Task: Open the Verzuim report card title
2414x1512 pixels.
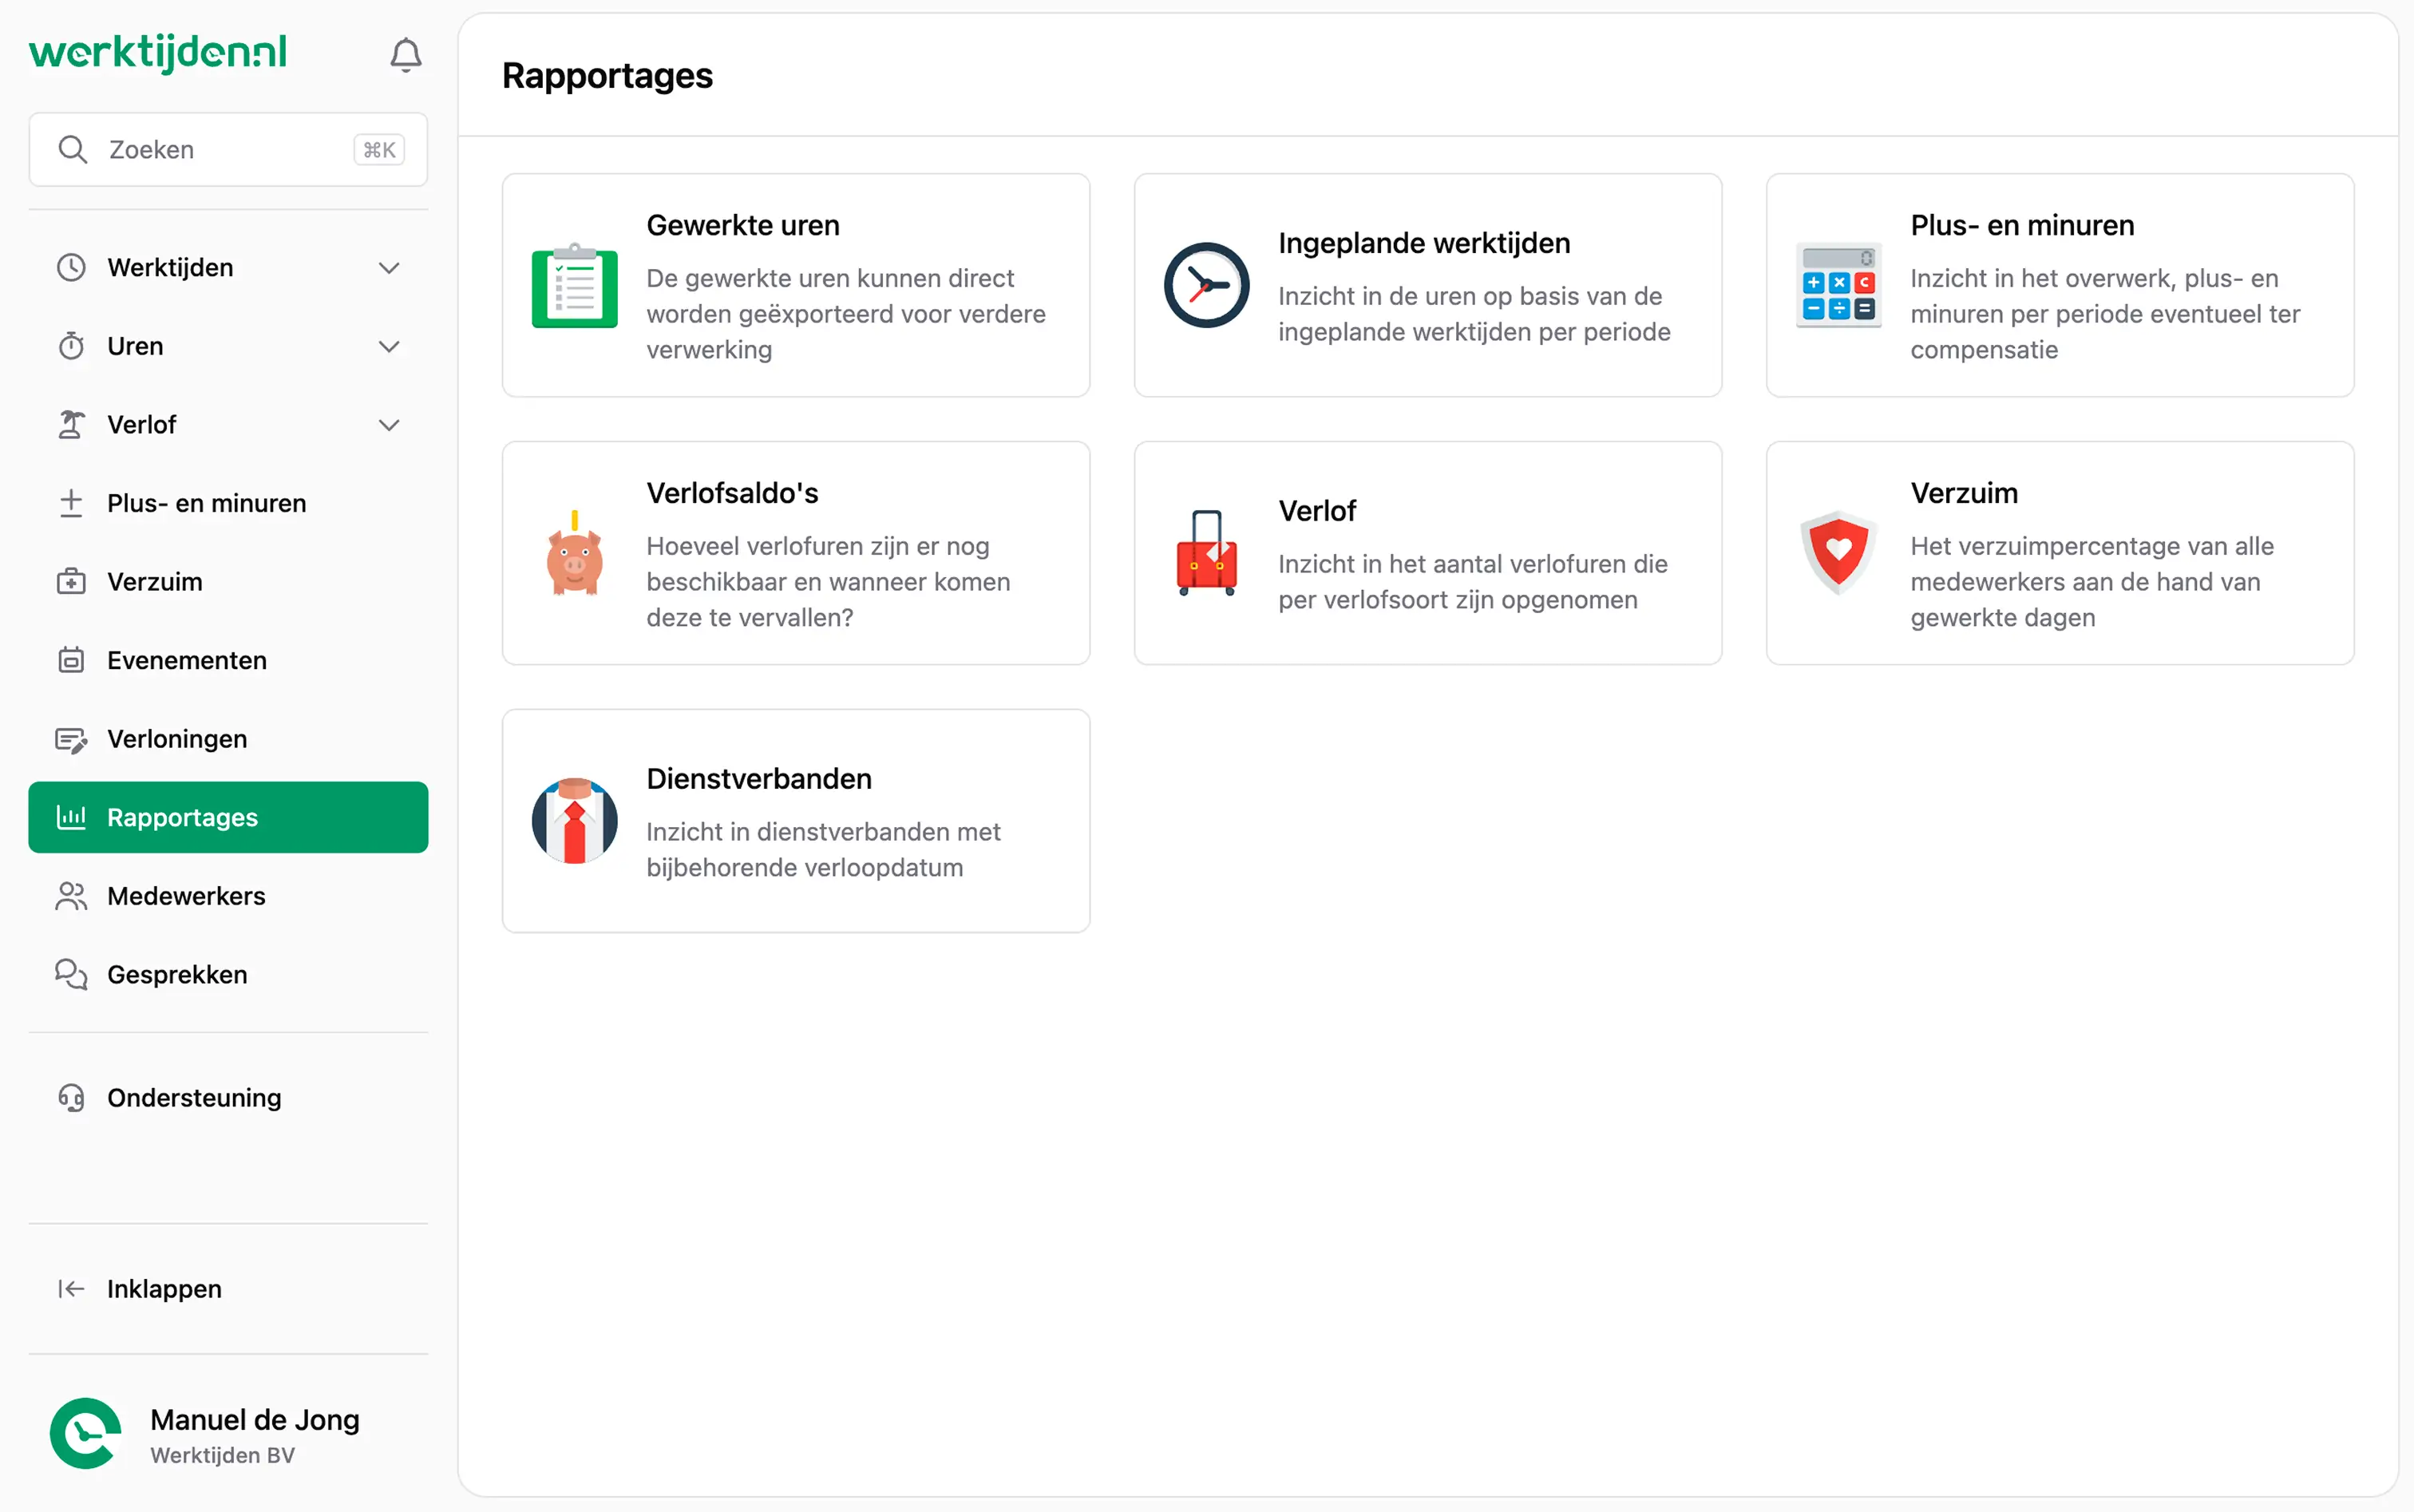Action: (x=1964, y=493)
